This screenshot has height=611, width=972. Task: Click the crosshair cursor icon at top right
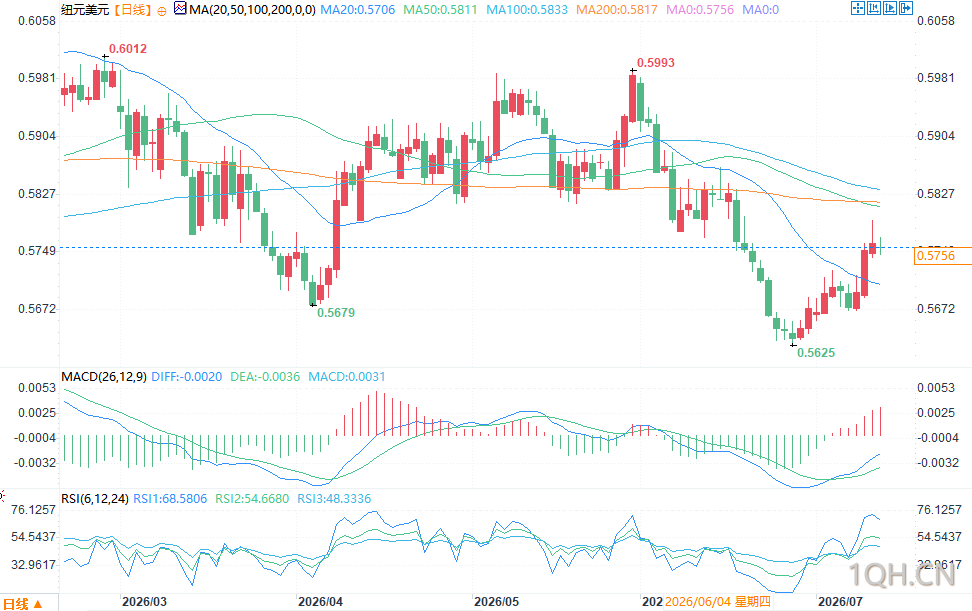point(858,8)
